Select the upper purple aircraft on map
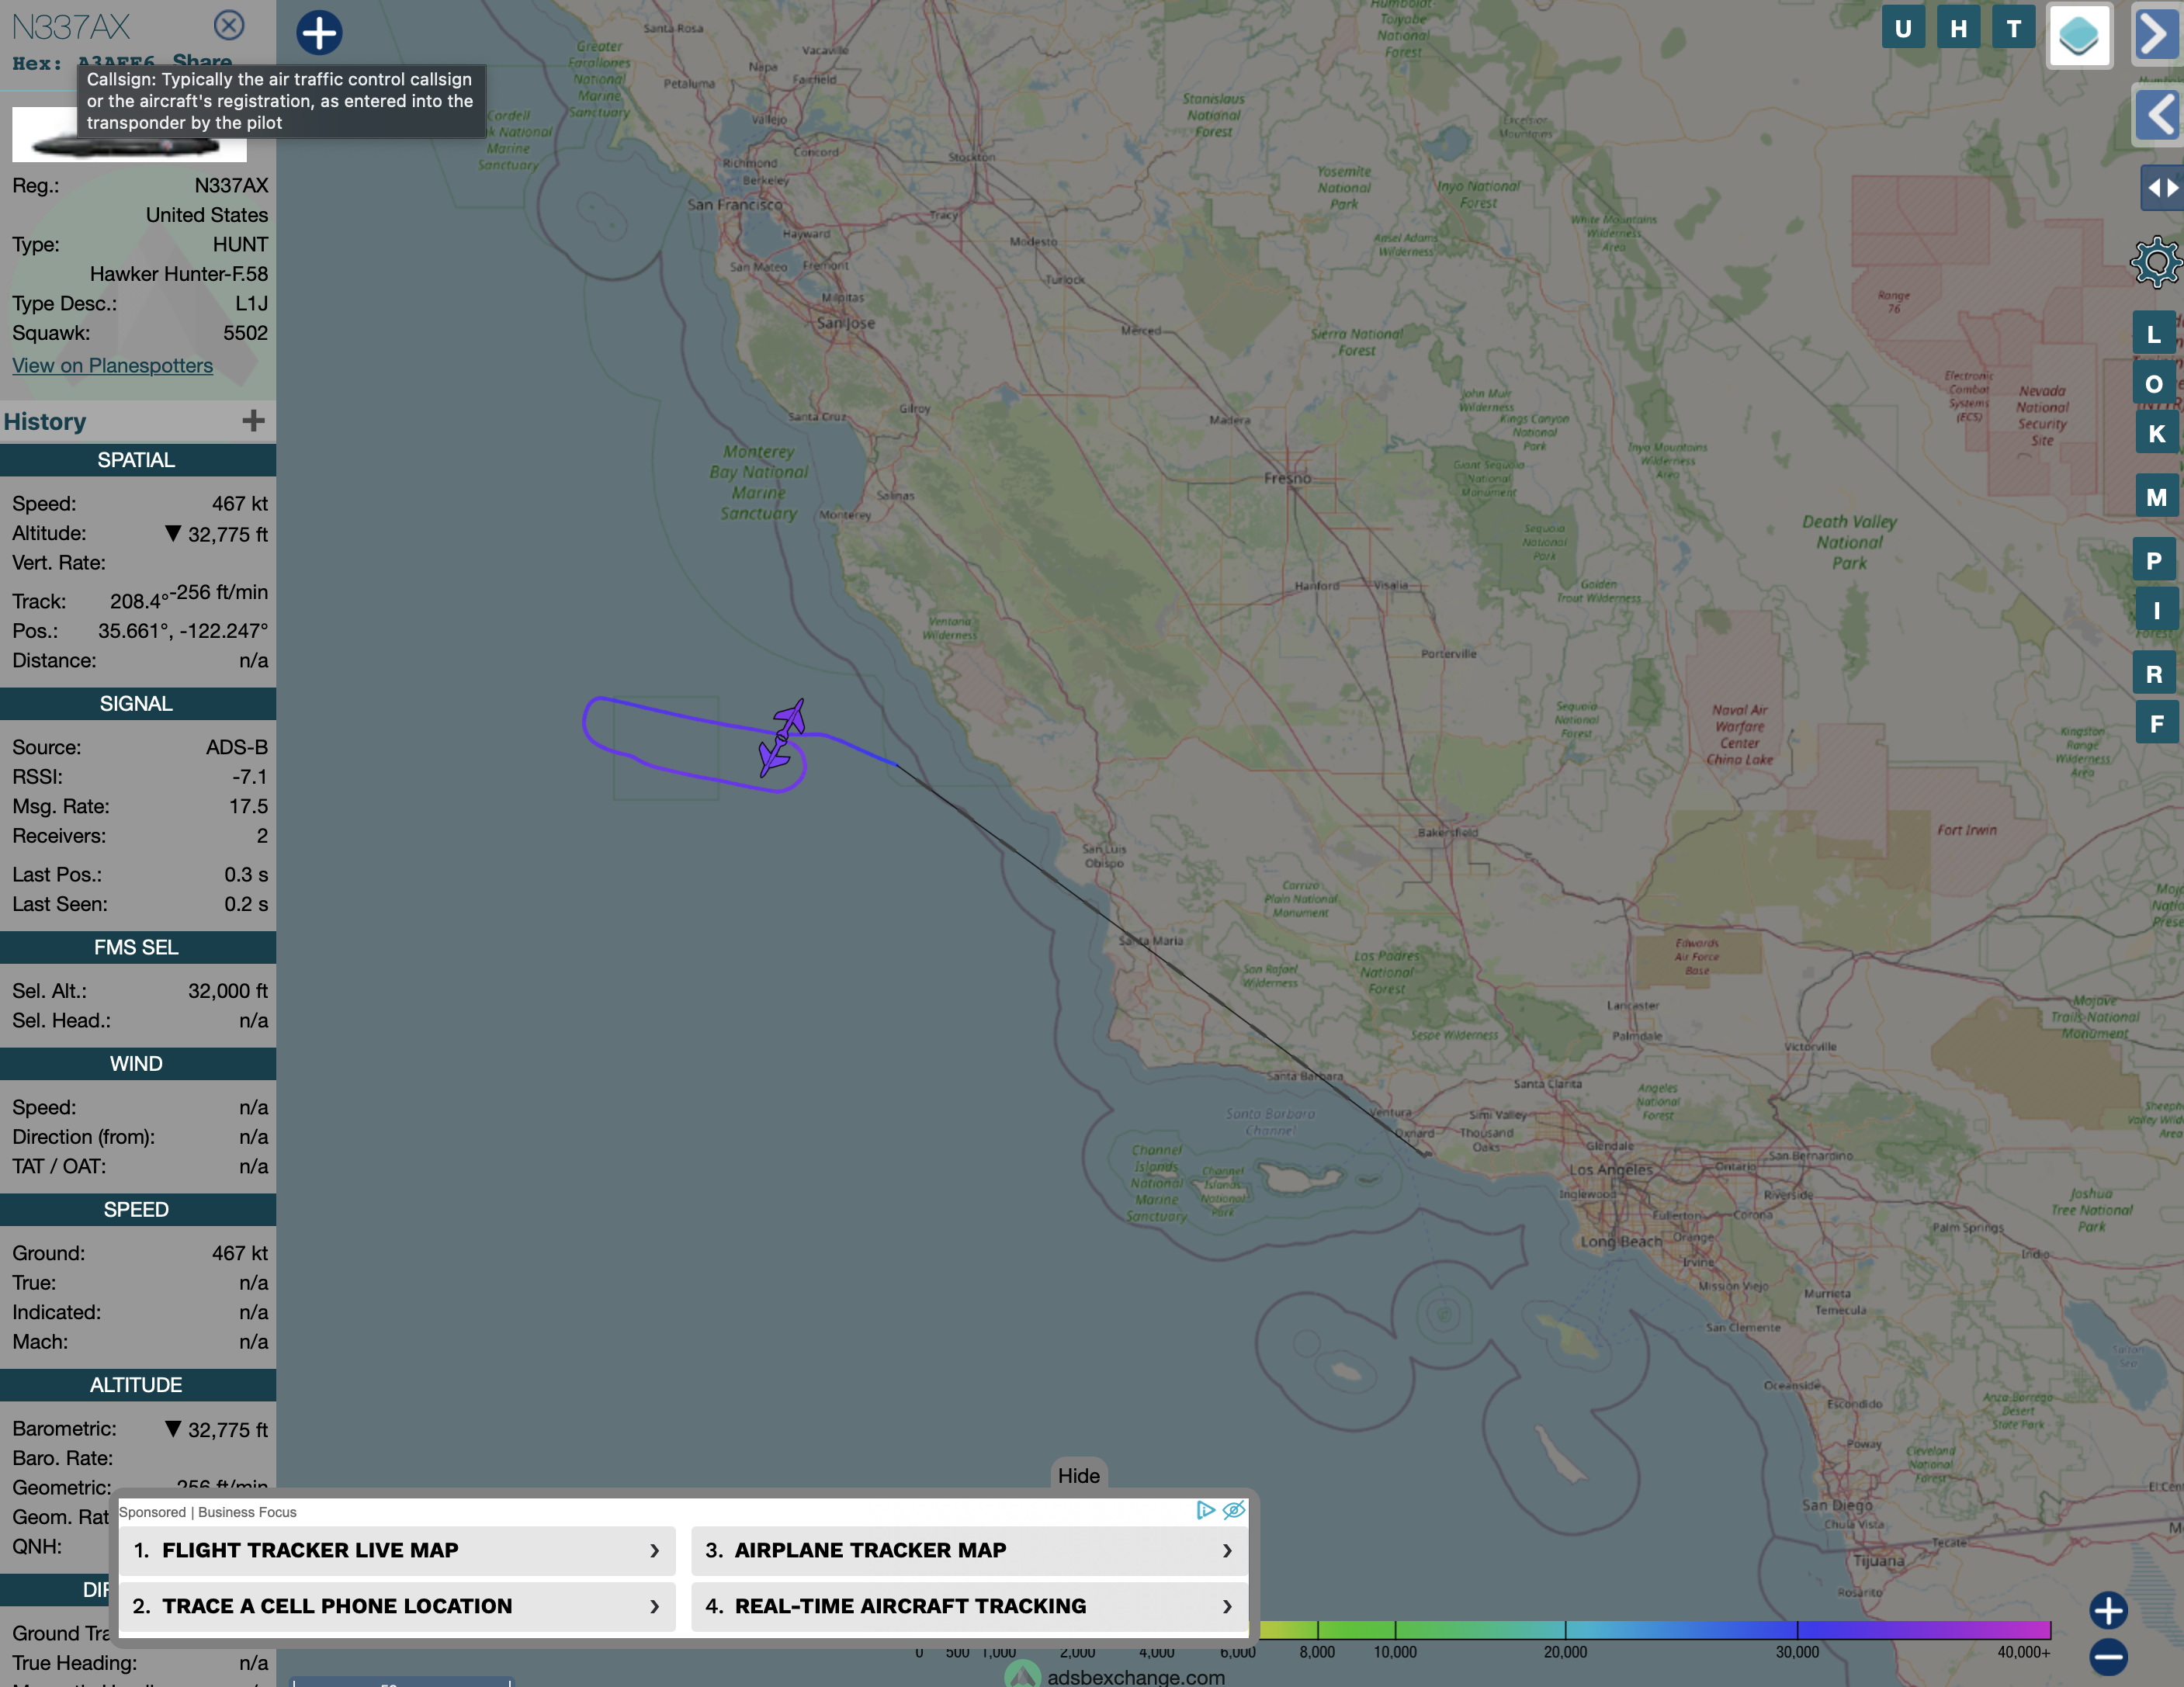The width and height of the screenshot is (2184, 1687). click(x=790, y=718)
